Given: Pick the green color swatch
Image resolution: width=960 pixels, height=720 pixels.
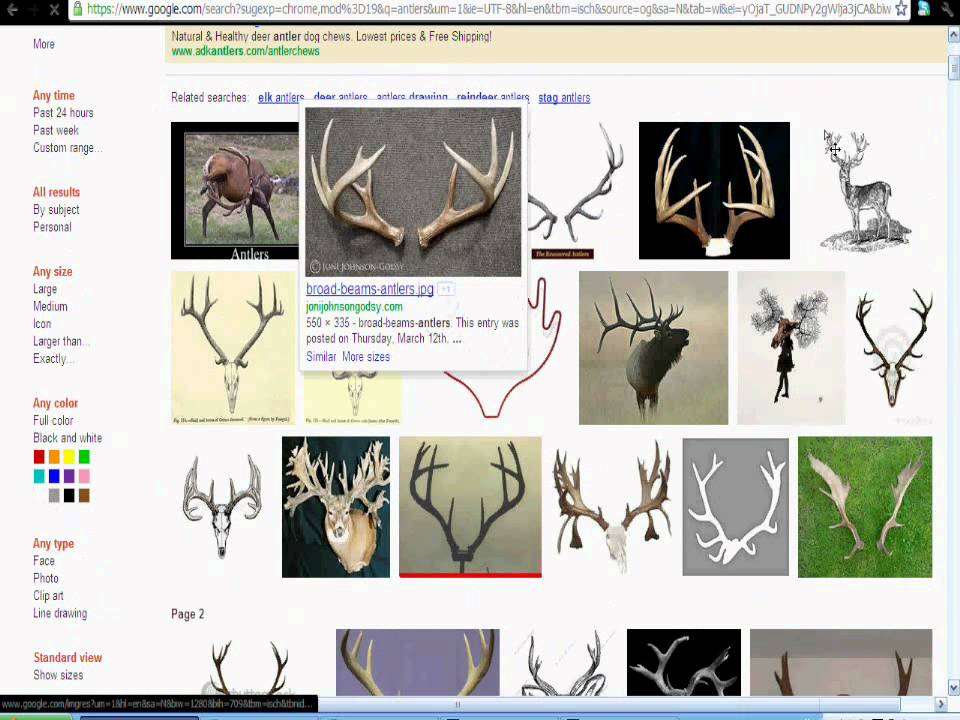Looking at the screenshot, I should click(84, 457).
